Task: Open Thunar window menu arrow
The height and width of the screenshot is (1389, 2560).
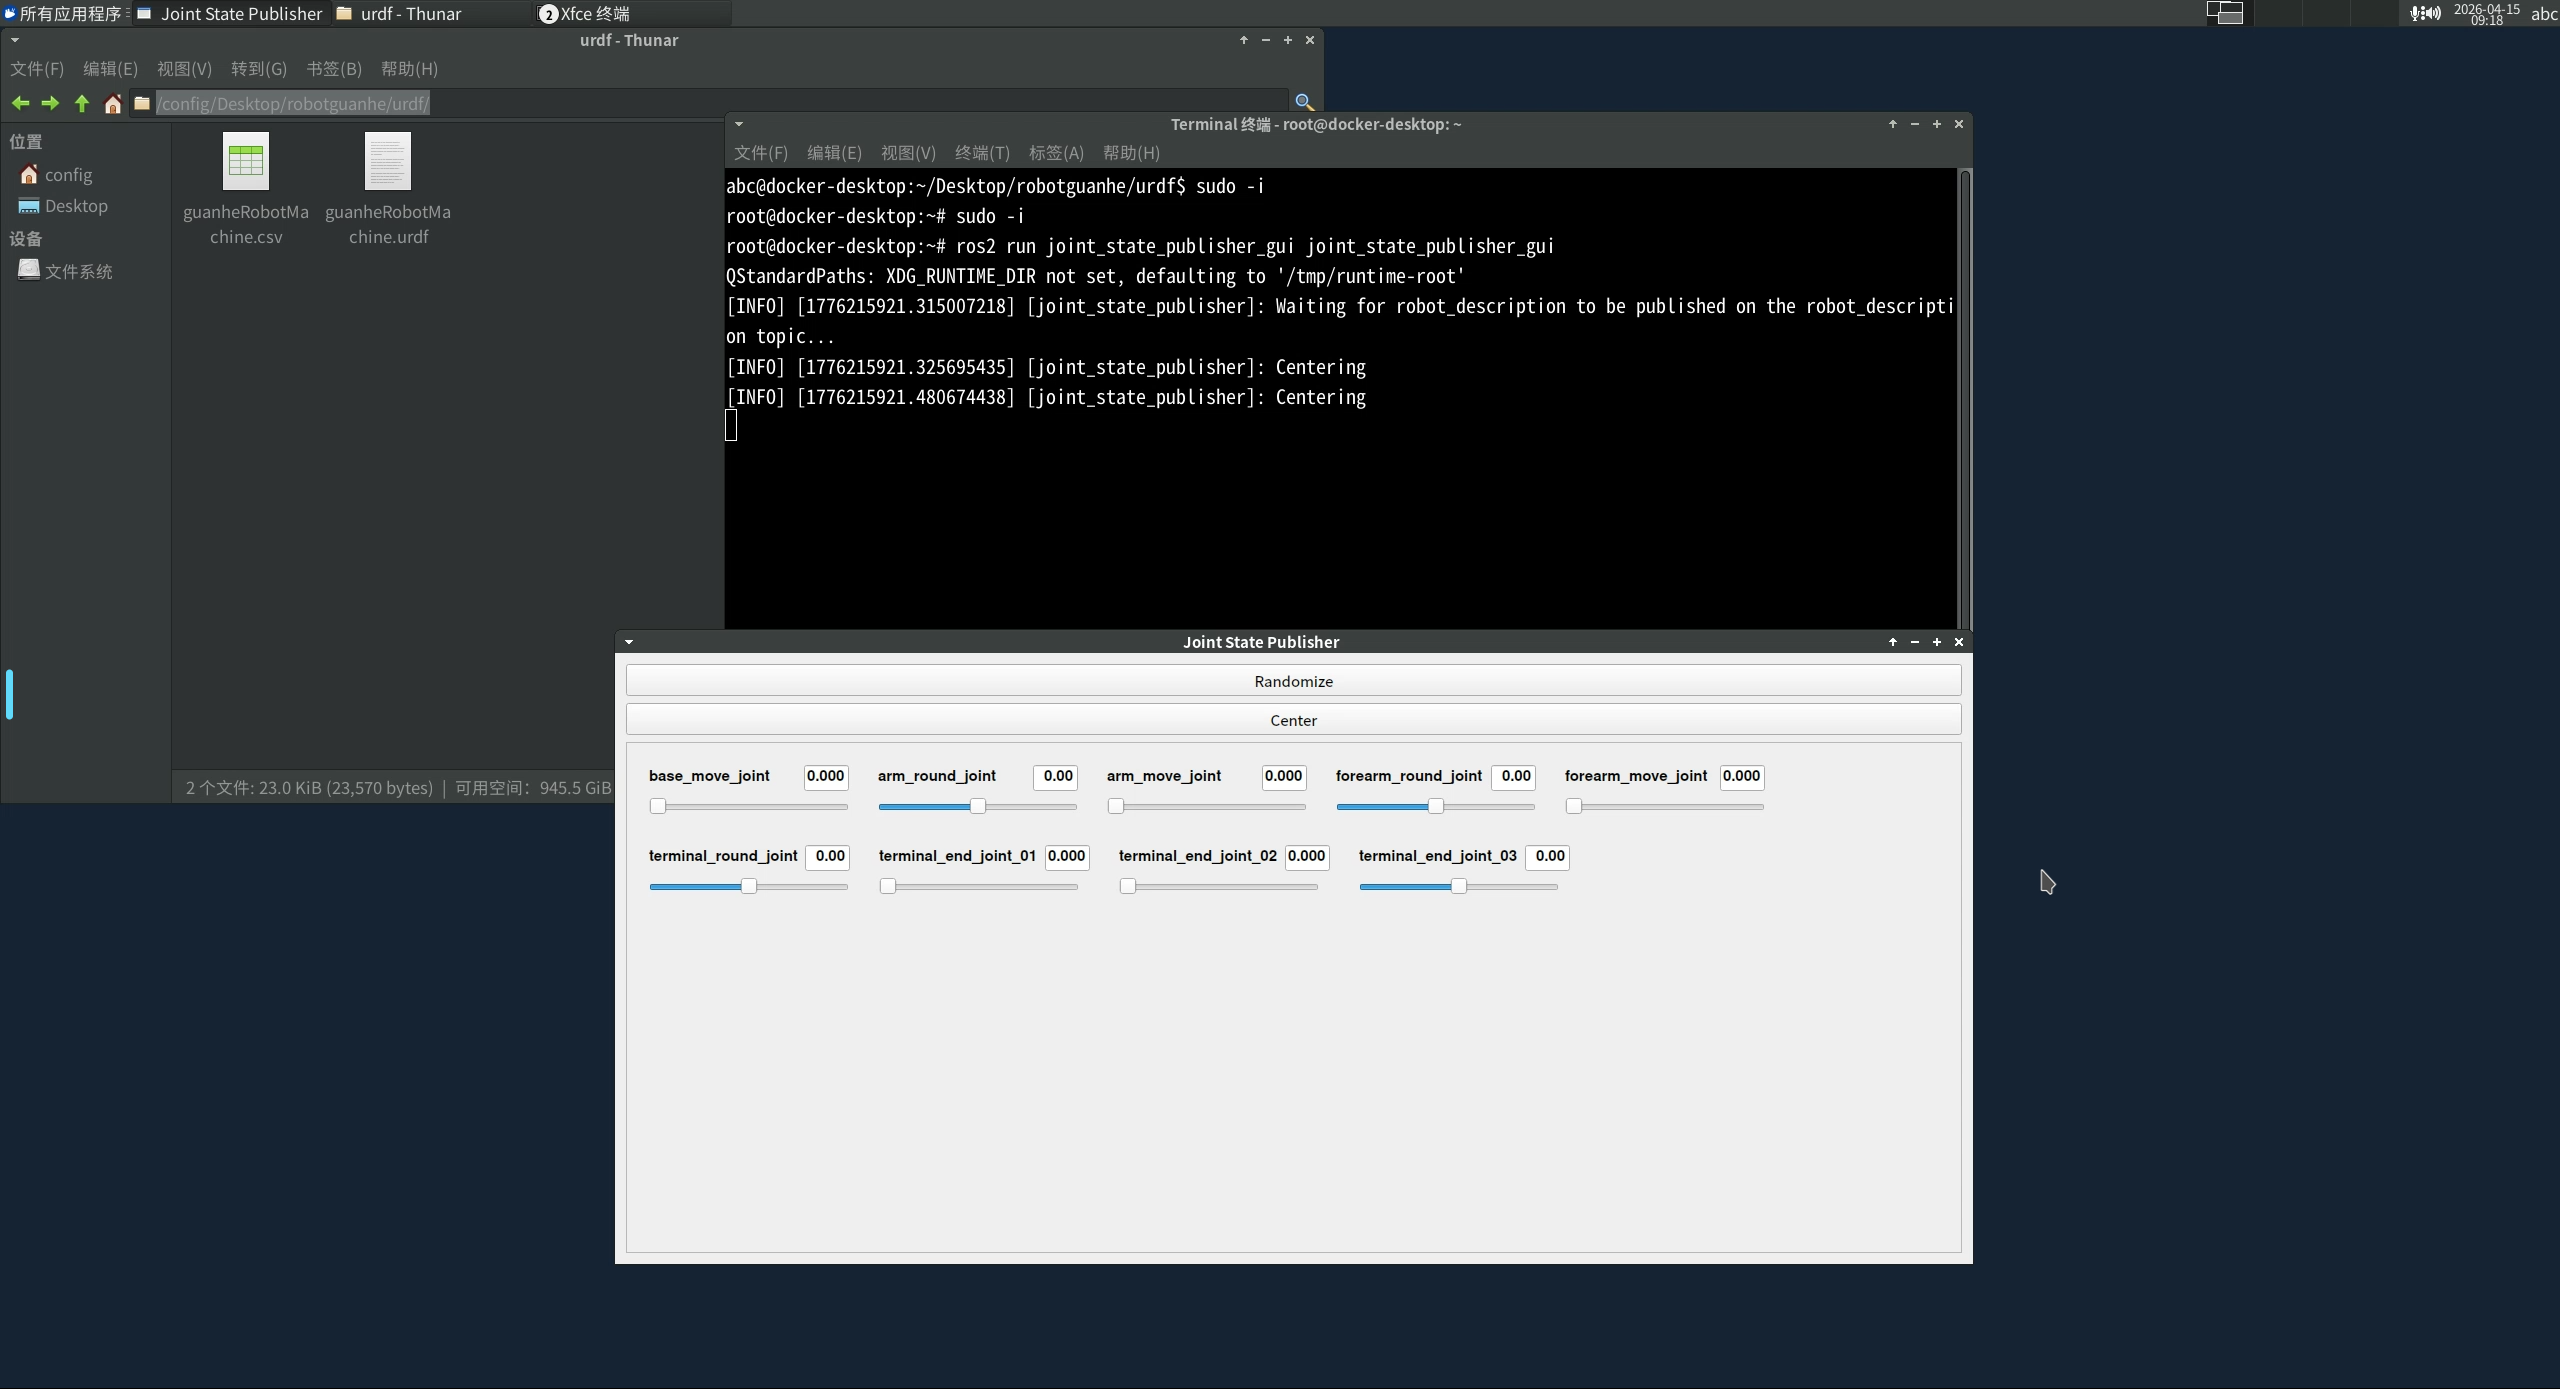Action: 15,40
